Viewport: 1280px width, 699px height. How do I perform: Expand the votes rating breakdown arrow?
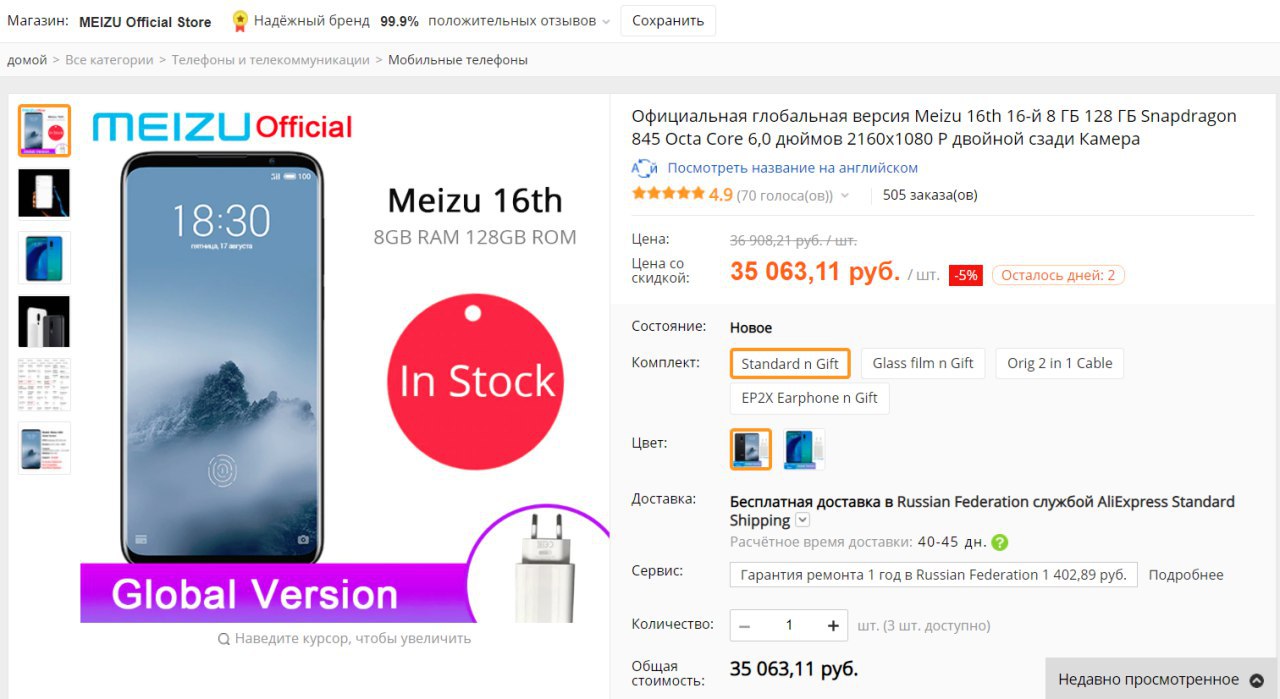(845, 196)
